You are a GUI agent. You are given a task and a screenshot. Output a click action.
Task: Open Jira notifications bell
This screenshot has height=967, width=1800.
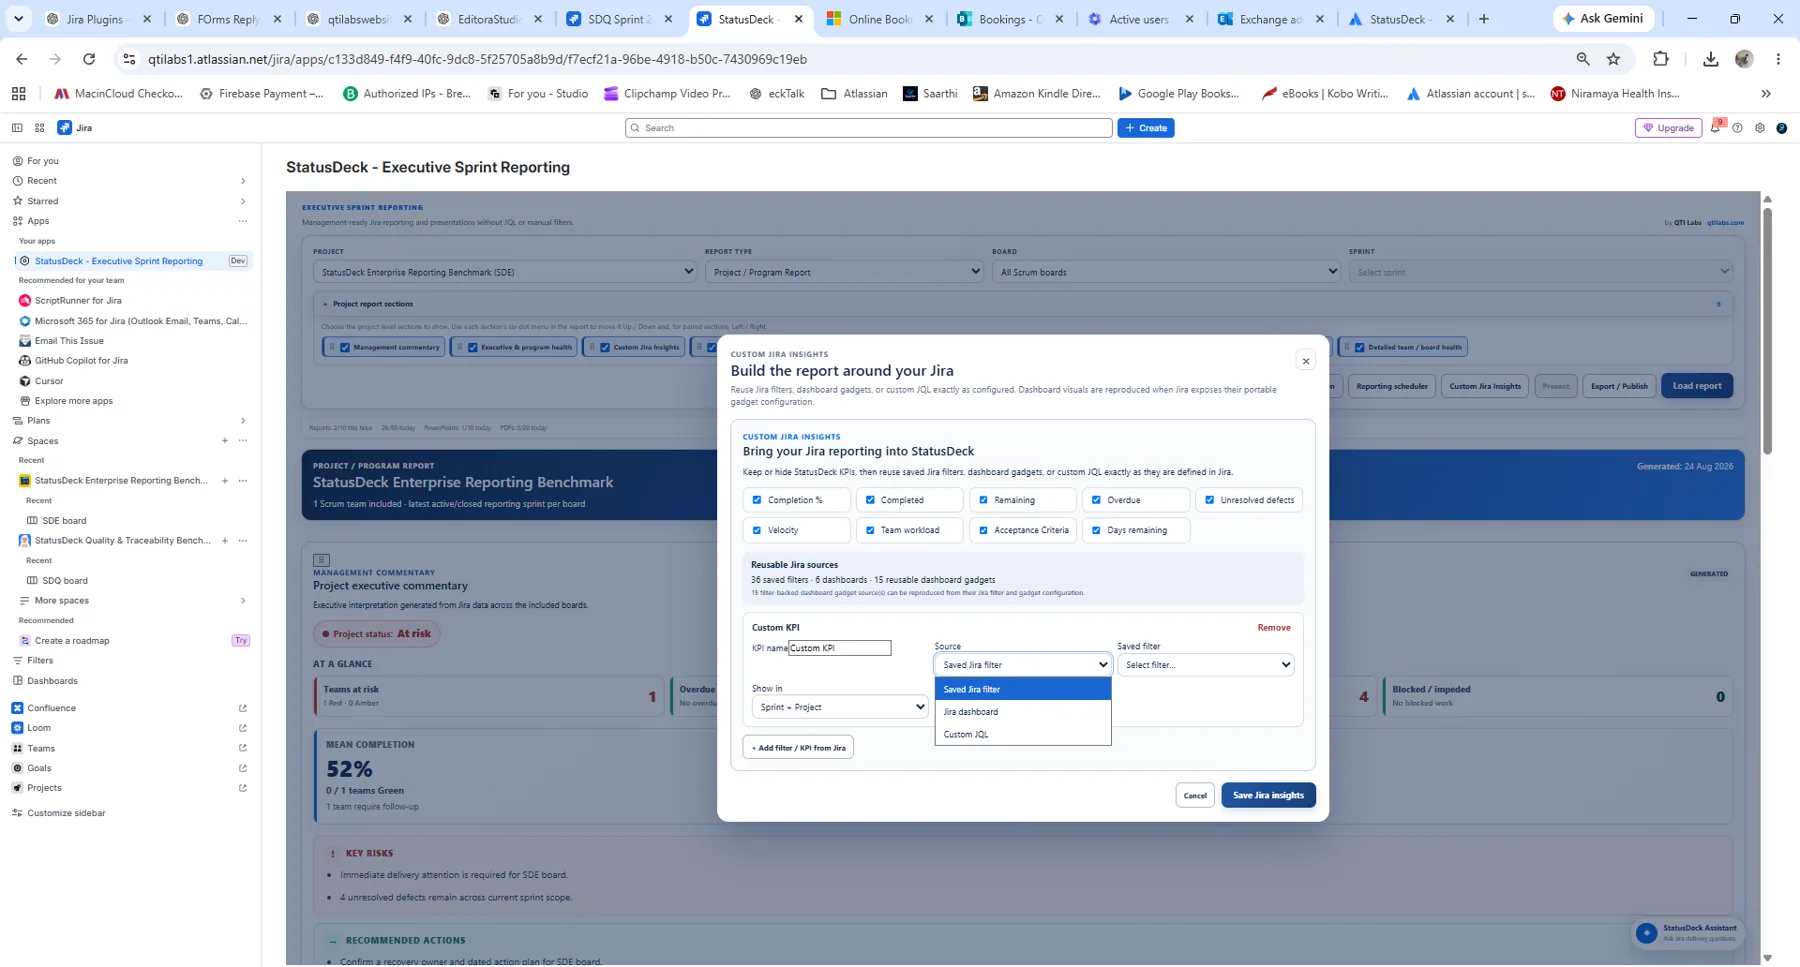tap(1716, 128)
